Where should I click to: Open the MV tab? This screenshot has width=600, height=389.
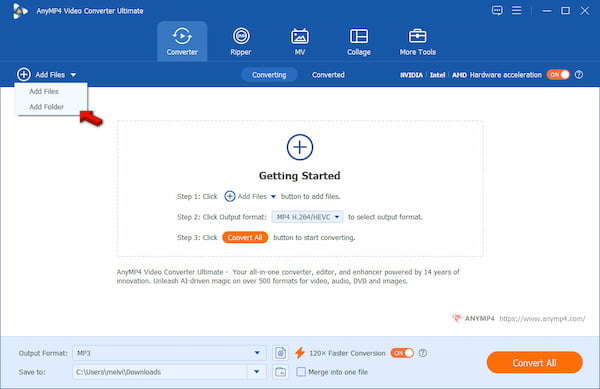click(300, 41)
